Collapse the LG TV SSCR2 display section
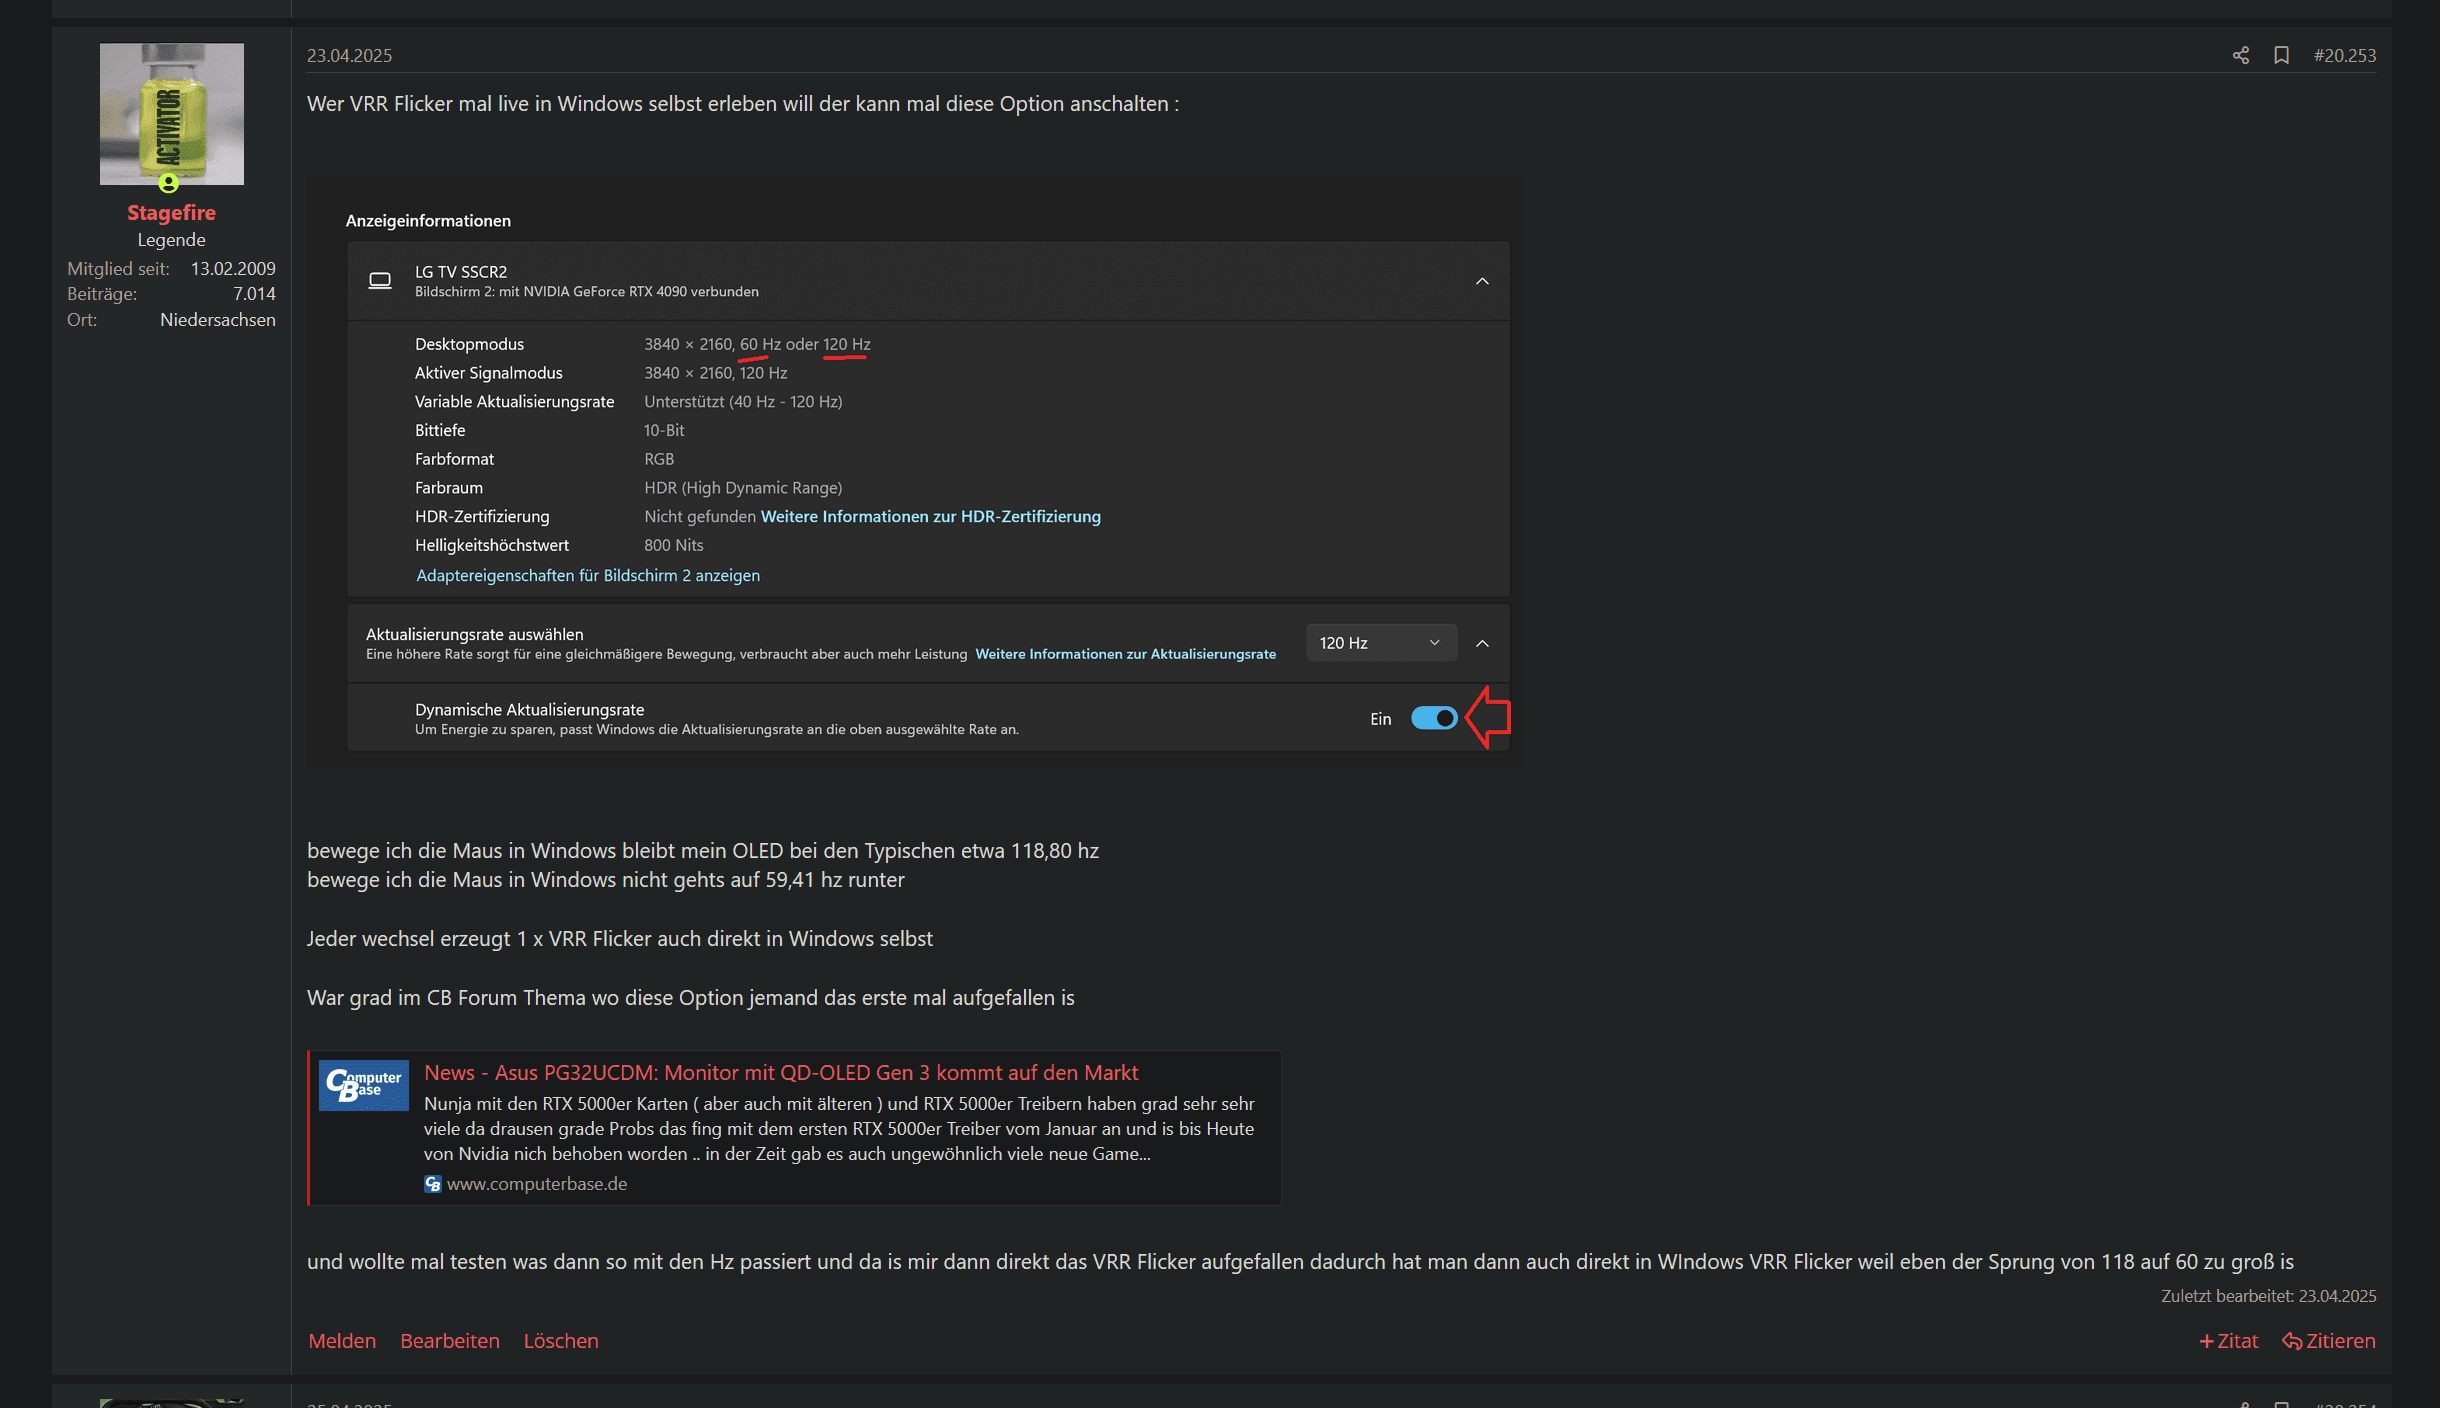Screen dimensions: 2440x1408 point(1482,281)
